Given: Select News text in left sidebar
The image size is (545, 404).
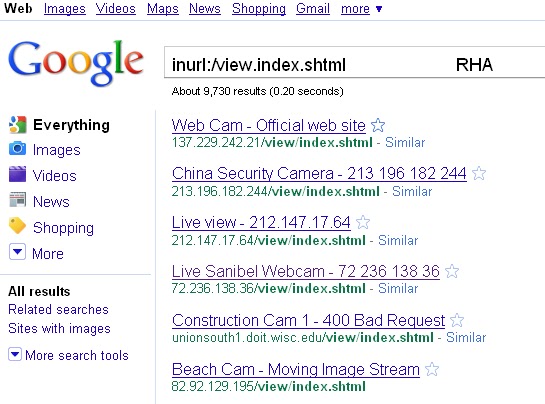Looking at the screenshot, I should click(51, 202).
